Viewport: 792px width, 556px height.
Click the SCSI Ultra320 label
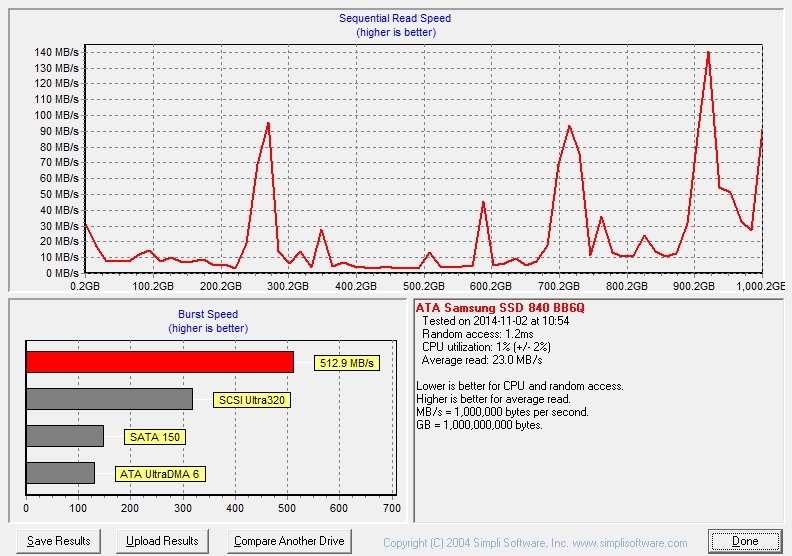pyautogui.click(x=252, y=400)
